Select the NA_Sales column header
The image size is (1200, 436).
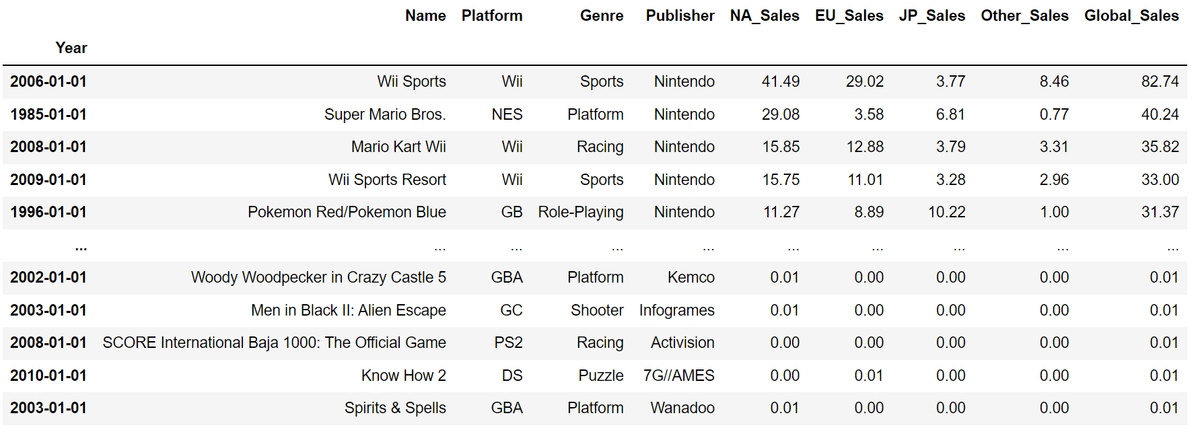tap(764, 16)
